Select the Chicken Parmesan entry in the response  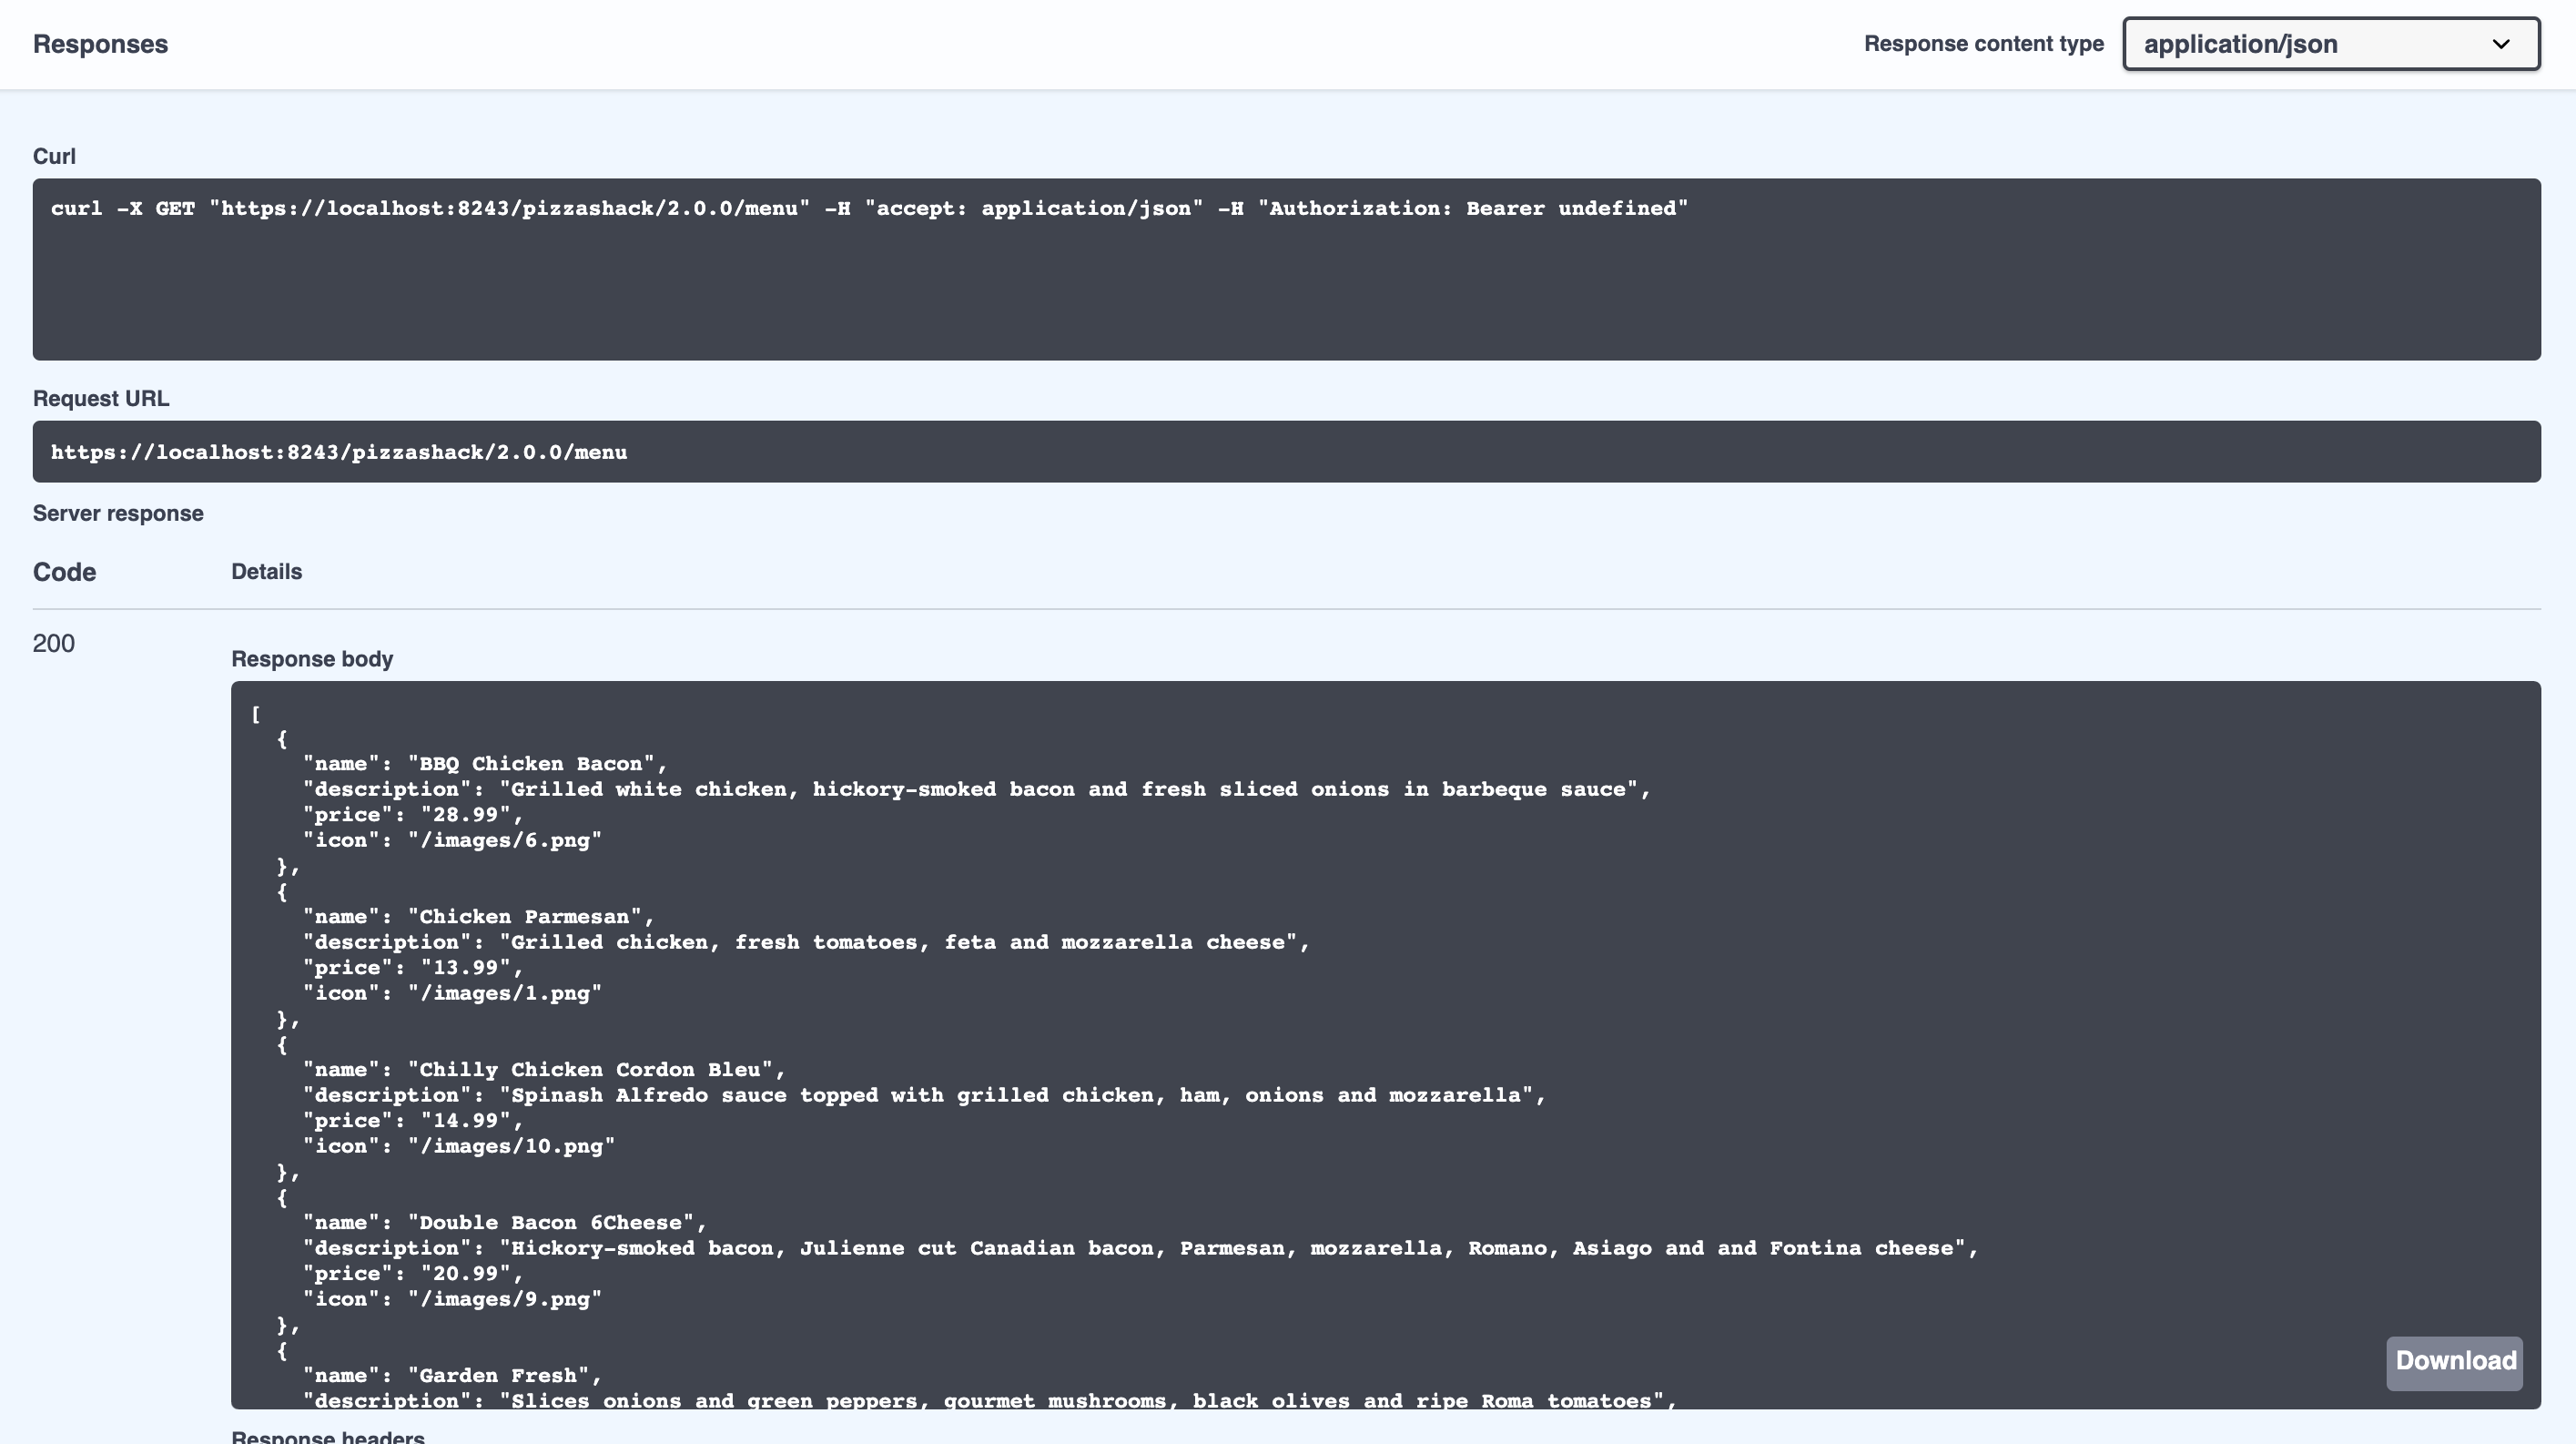528,916
